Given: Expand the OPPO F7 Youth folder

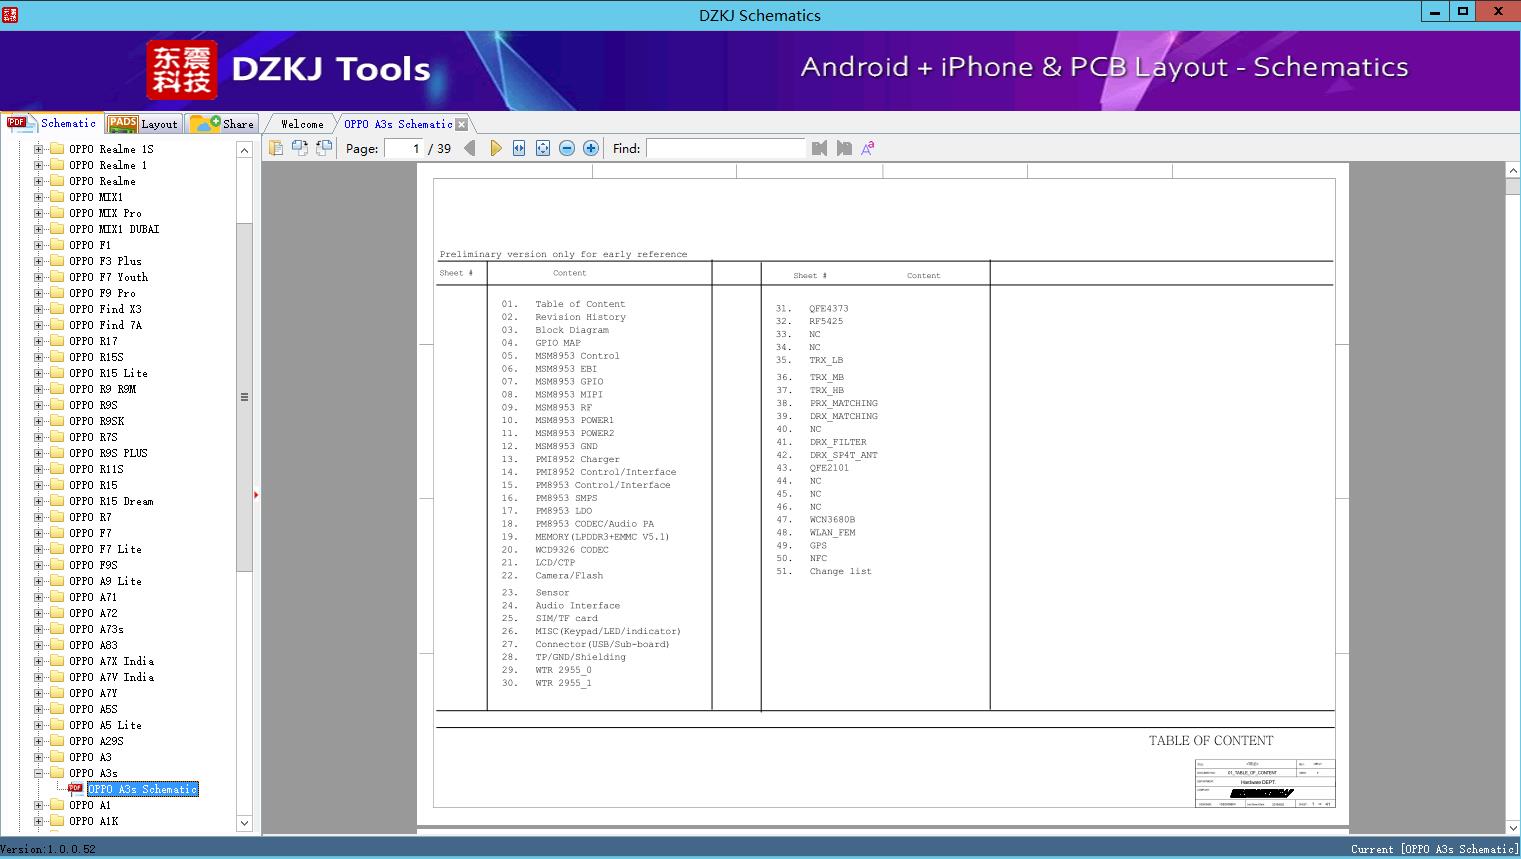Looking at the screenshot, I should [x=38, y=277].
